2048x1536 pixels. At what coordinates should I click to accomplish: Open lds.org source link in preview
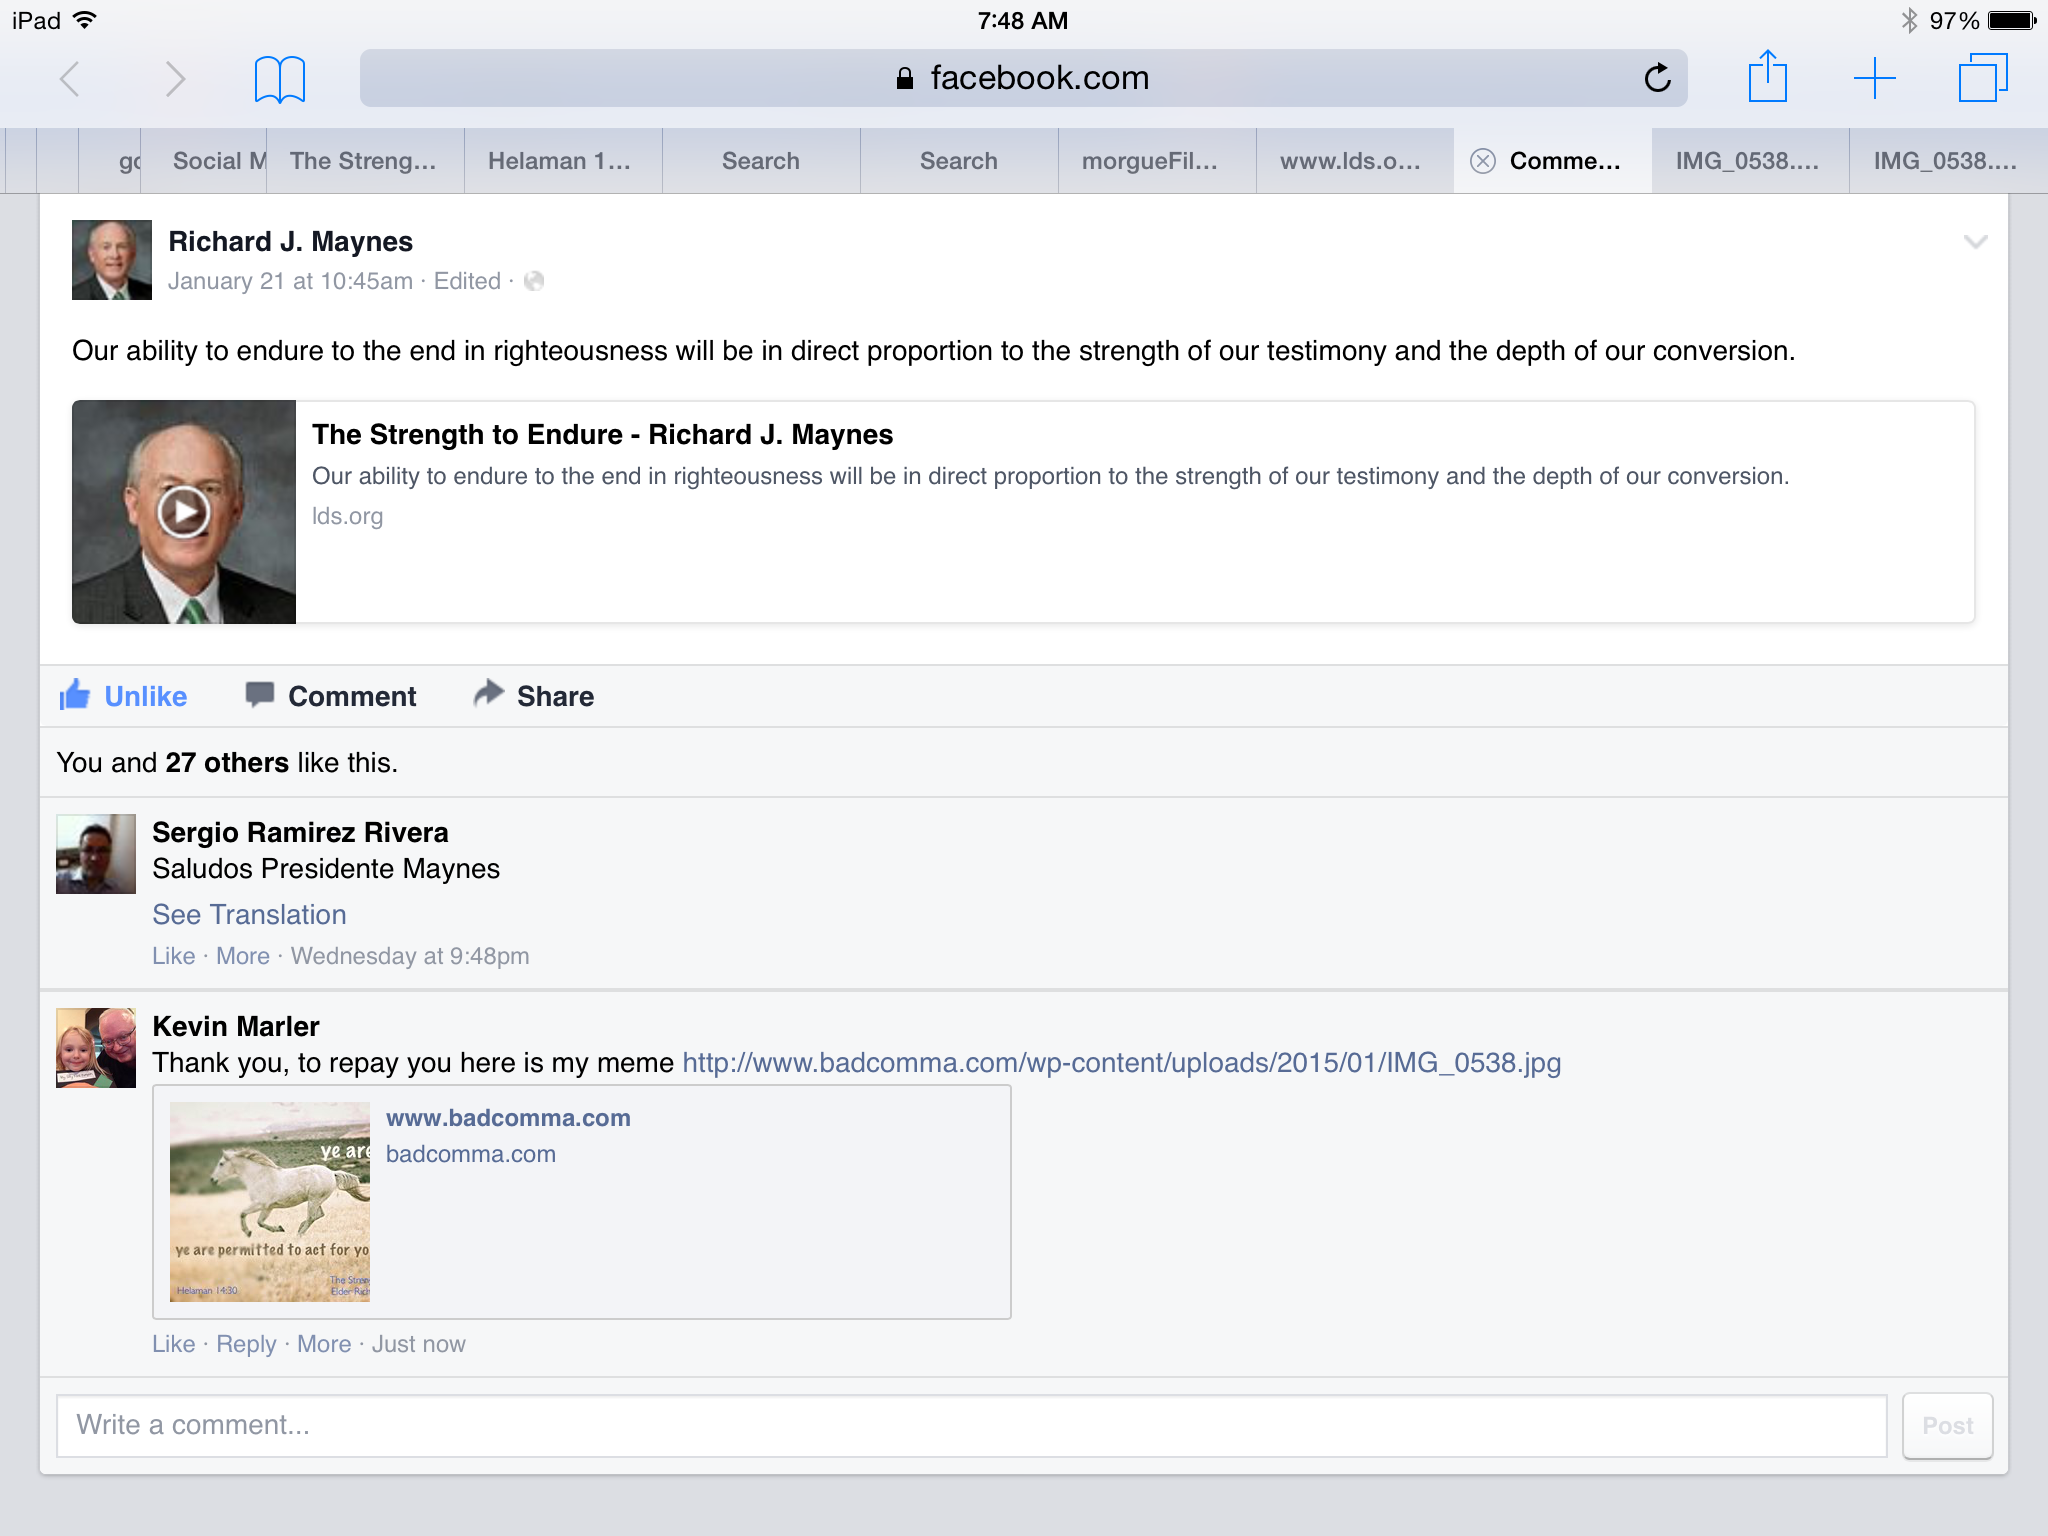(x=347, y=516)
